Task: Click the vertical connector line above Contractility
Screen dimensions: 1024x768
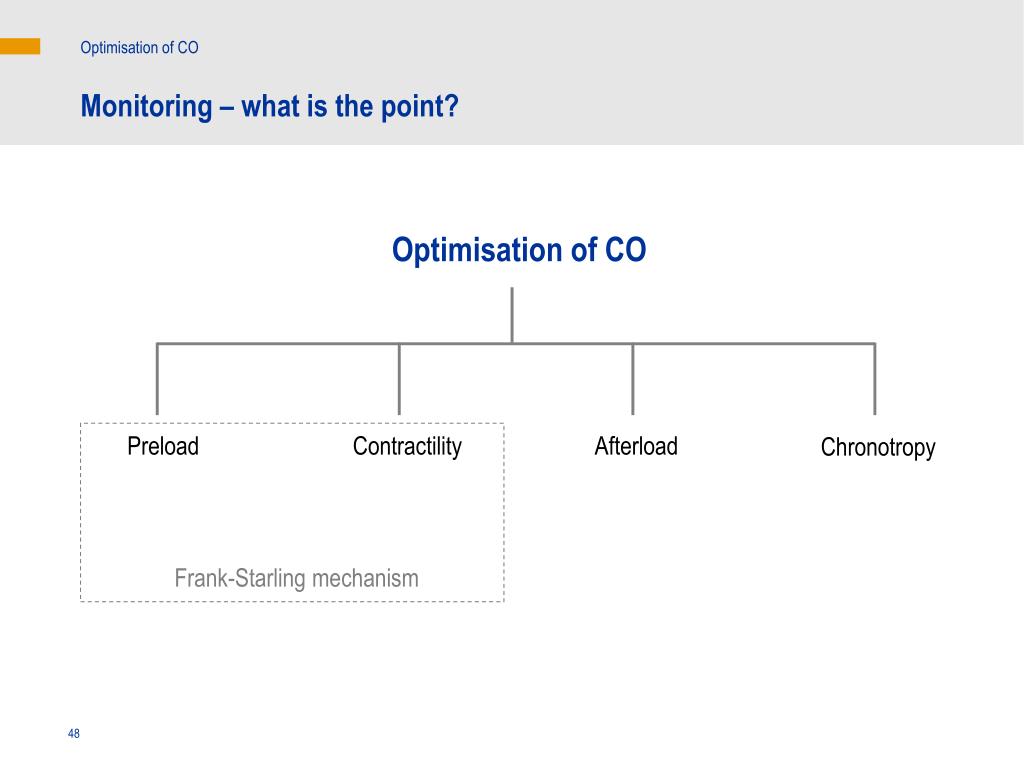Action: coord(399,379)
